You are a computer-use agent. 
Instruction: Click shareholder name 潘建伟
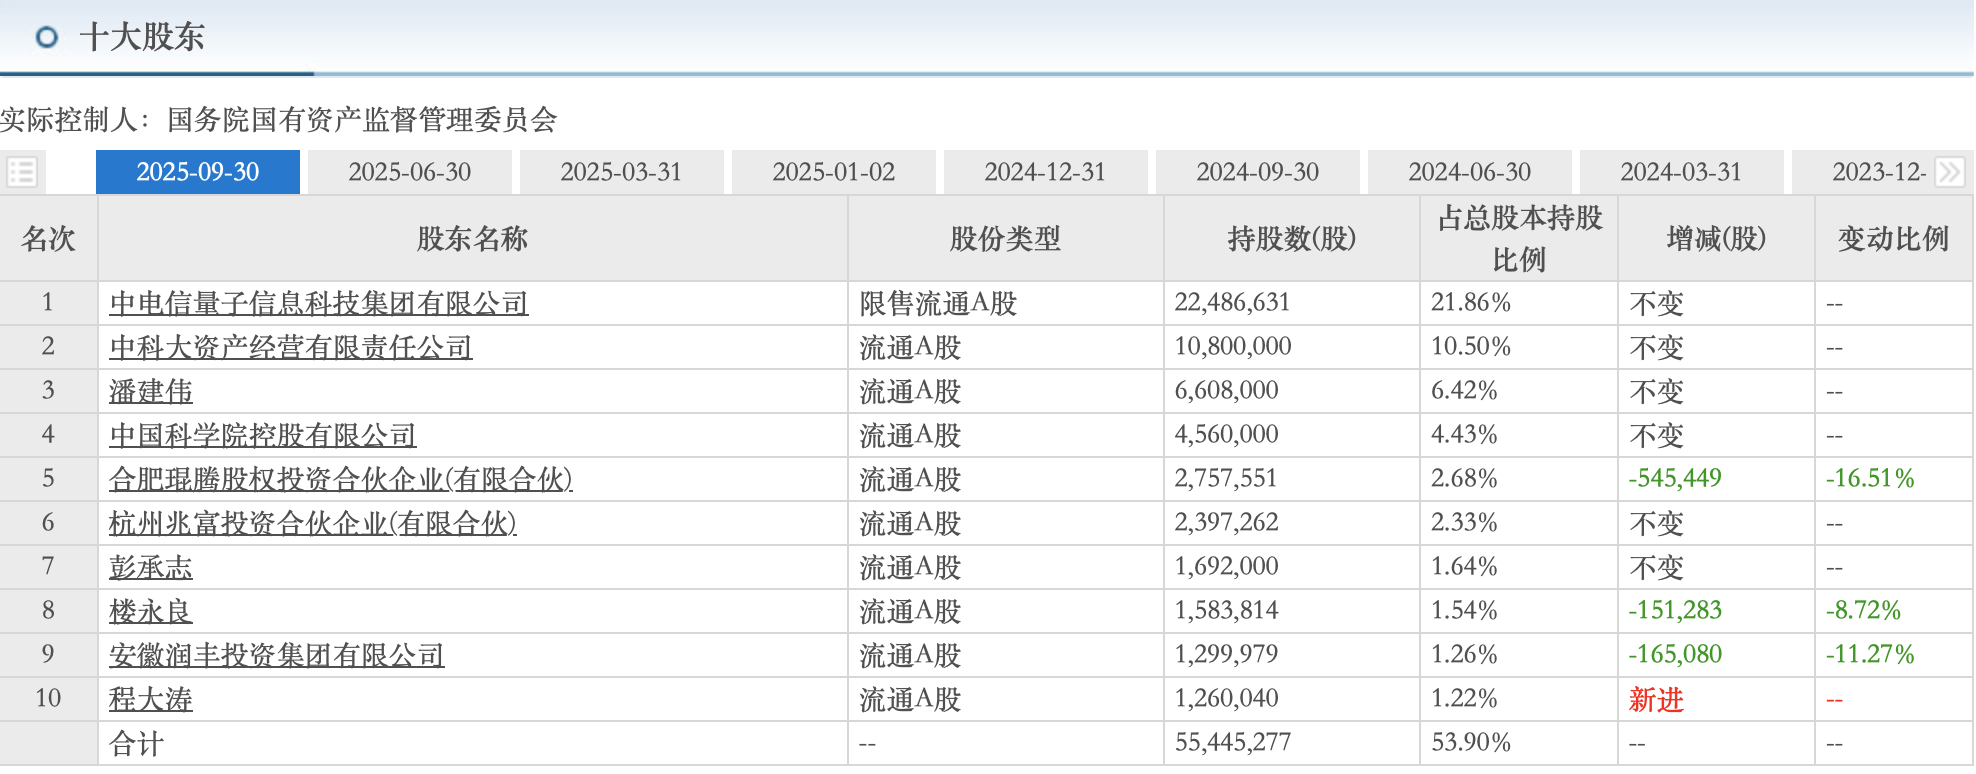(150, 391)
